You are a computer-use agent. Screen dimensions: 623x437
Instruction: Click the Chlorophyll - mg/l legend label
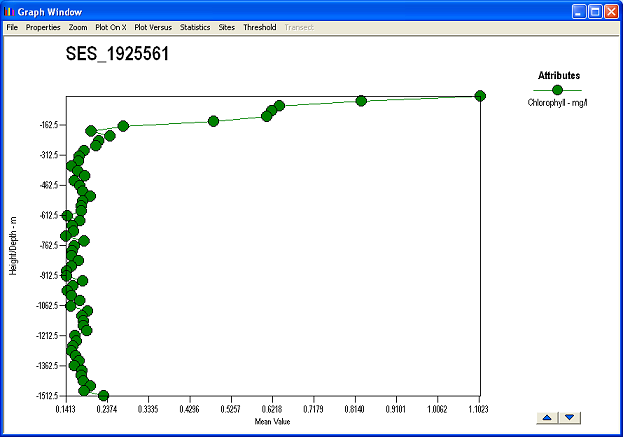coord(559,103)
